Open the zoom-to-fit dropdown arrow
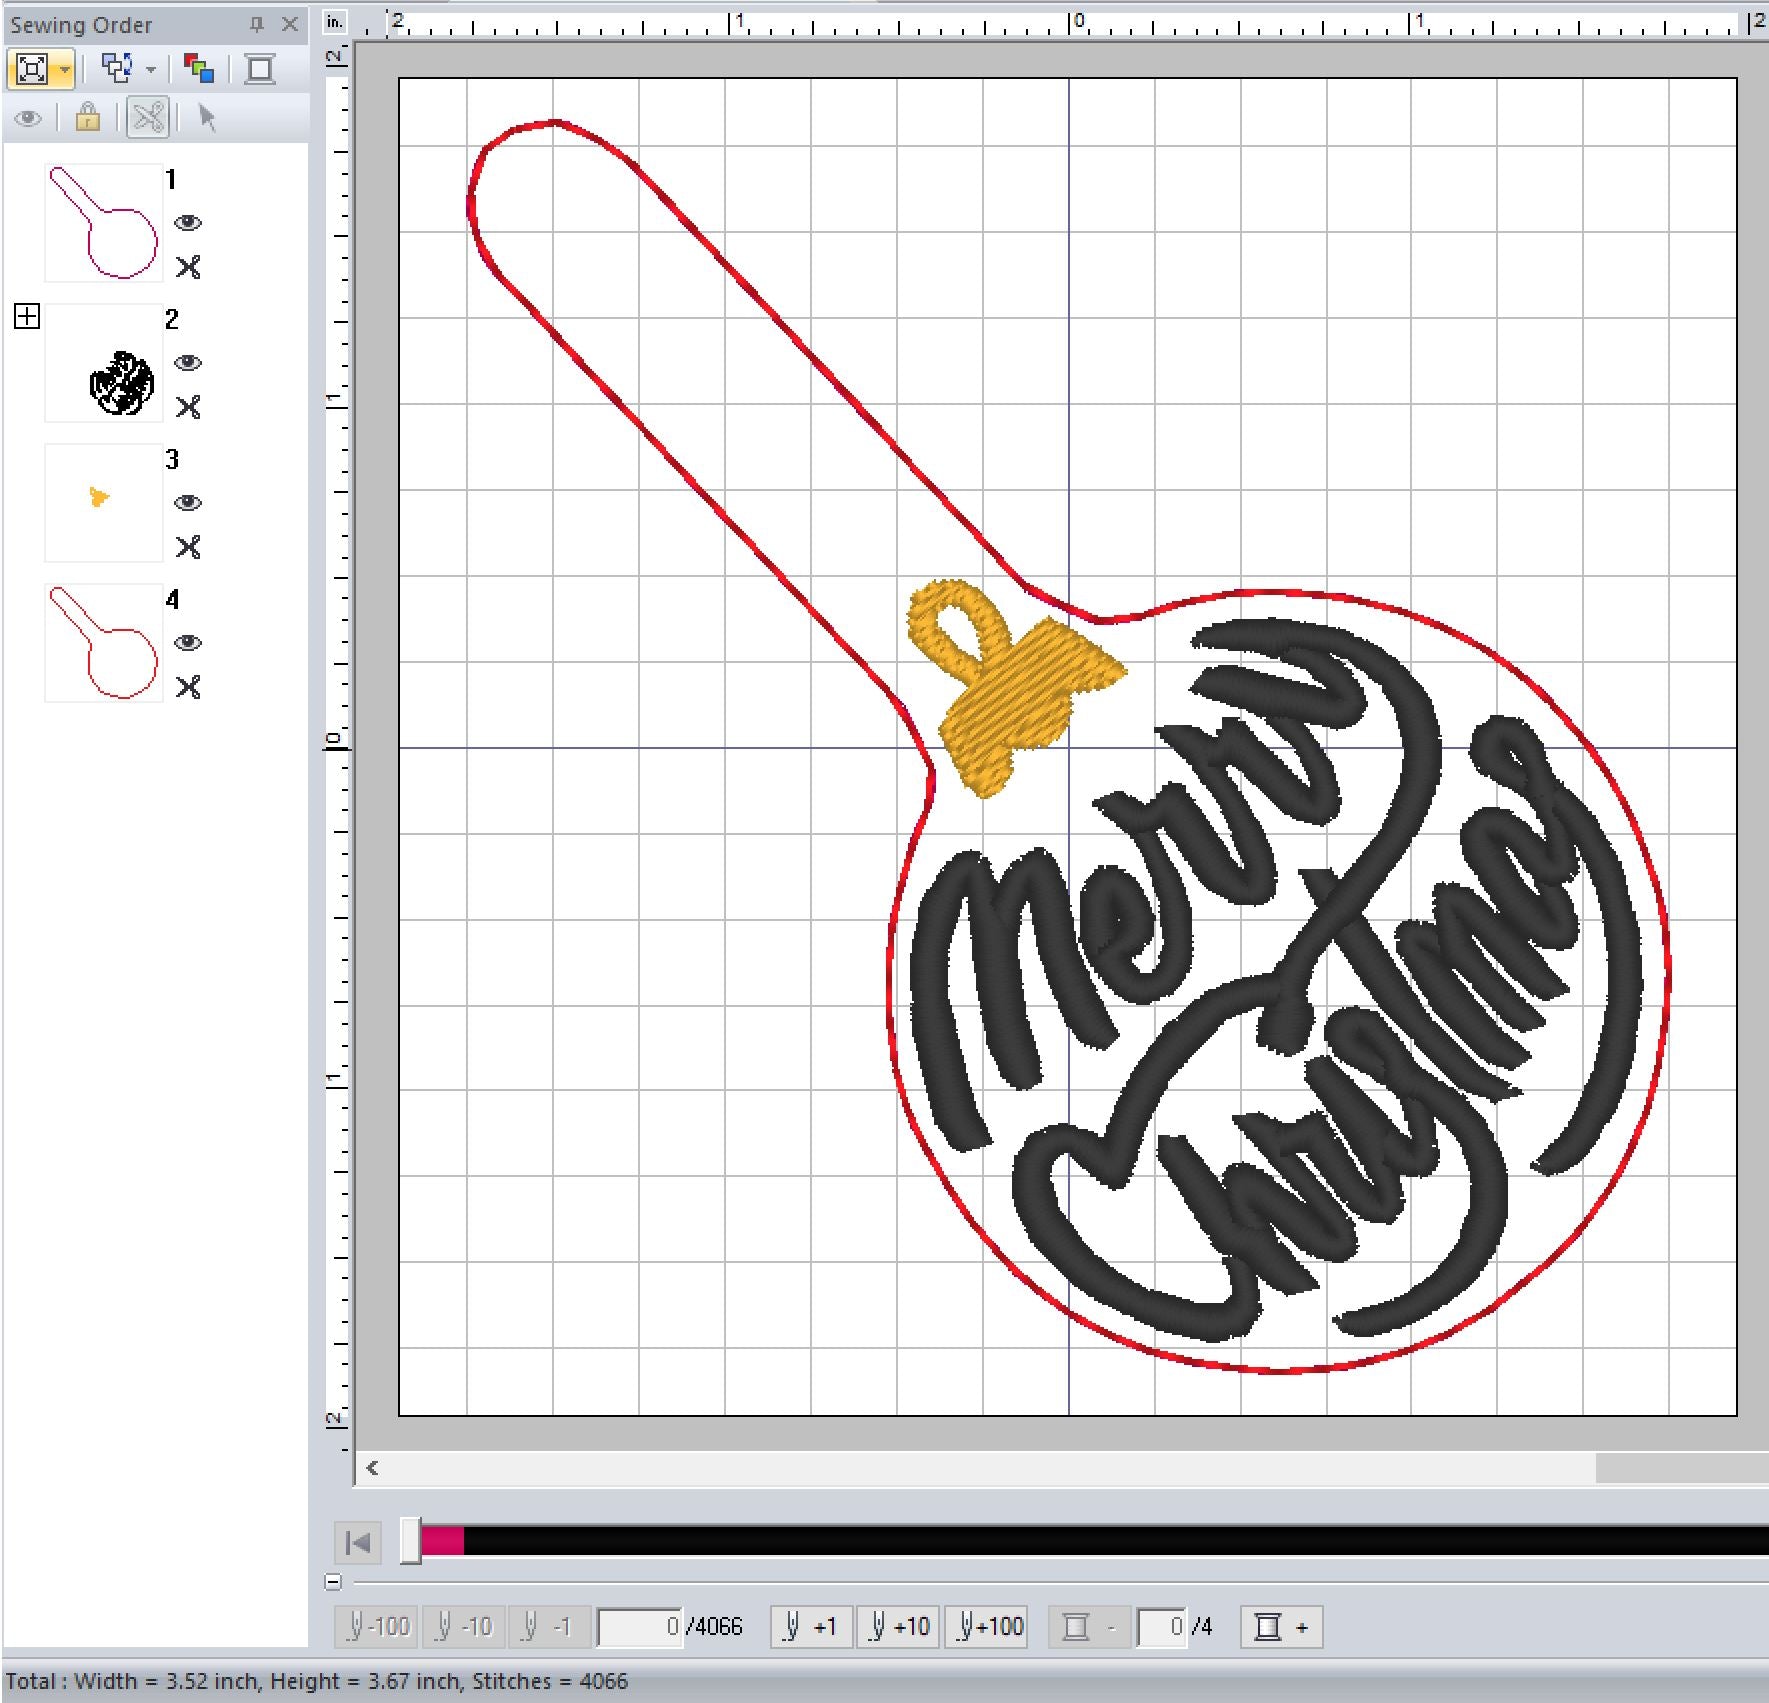 pyautogui.click(x=65, y=70)
